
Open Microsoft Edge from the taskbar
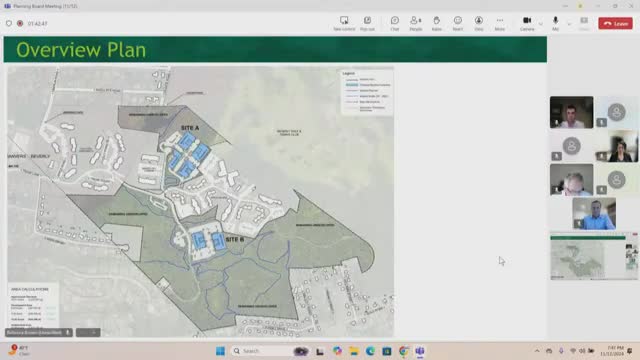[x=370, y=351]
